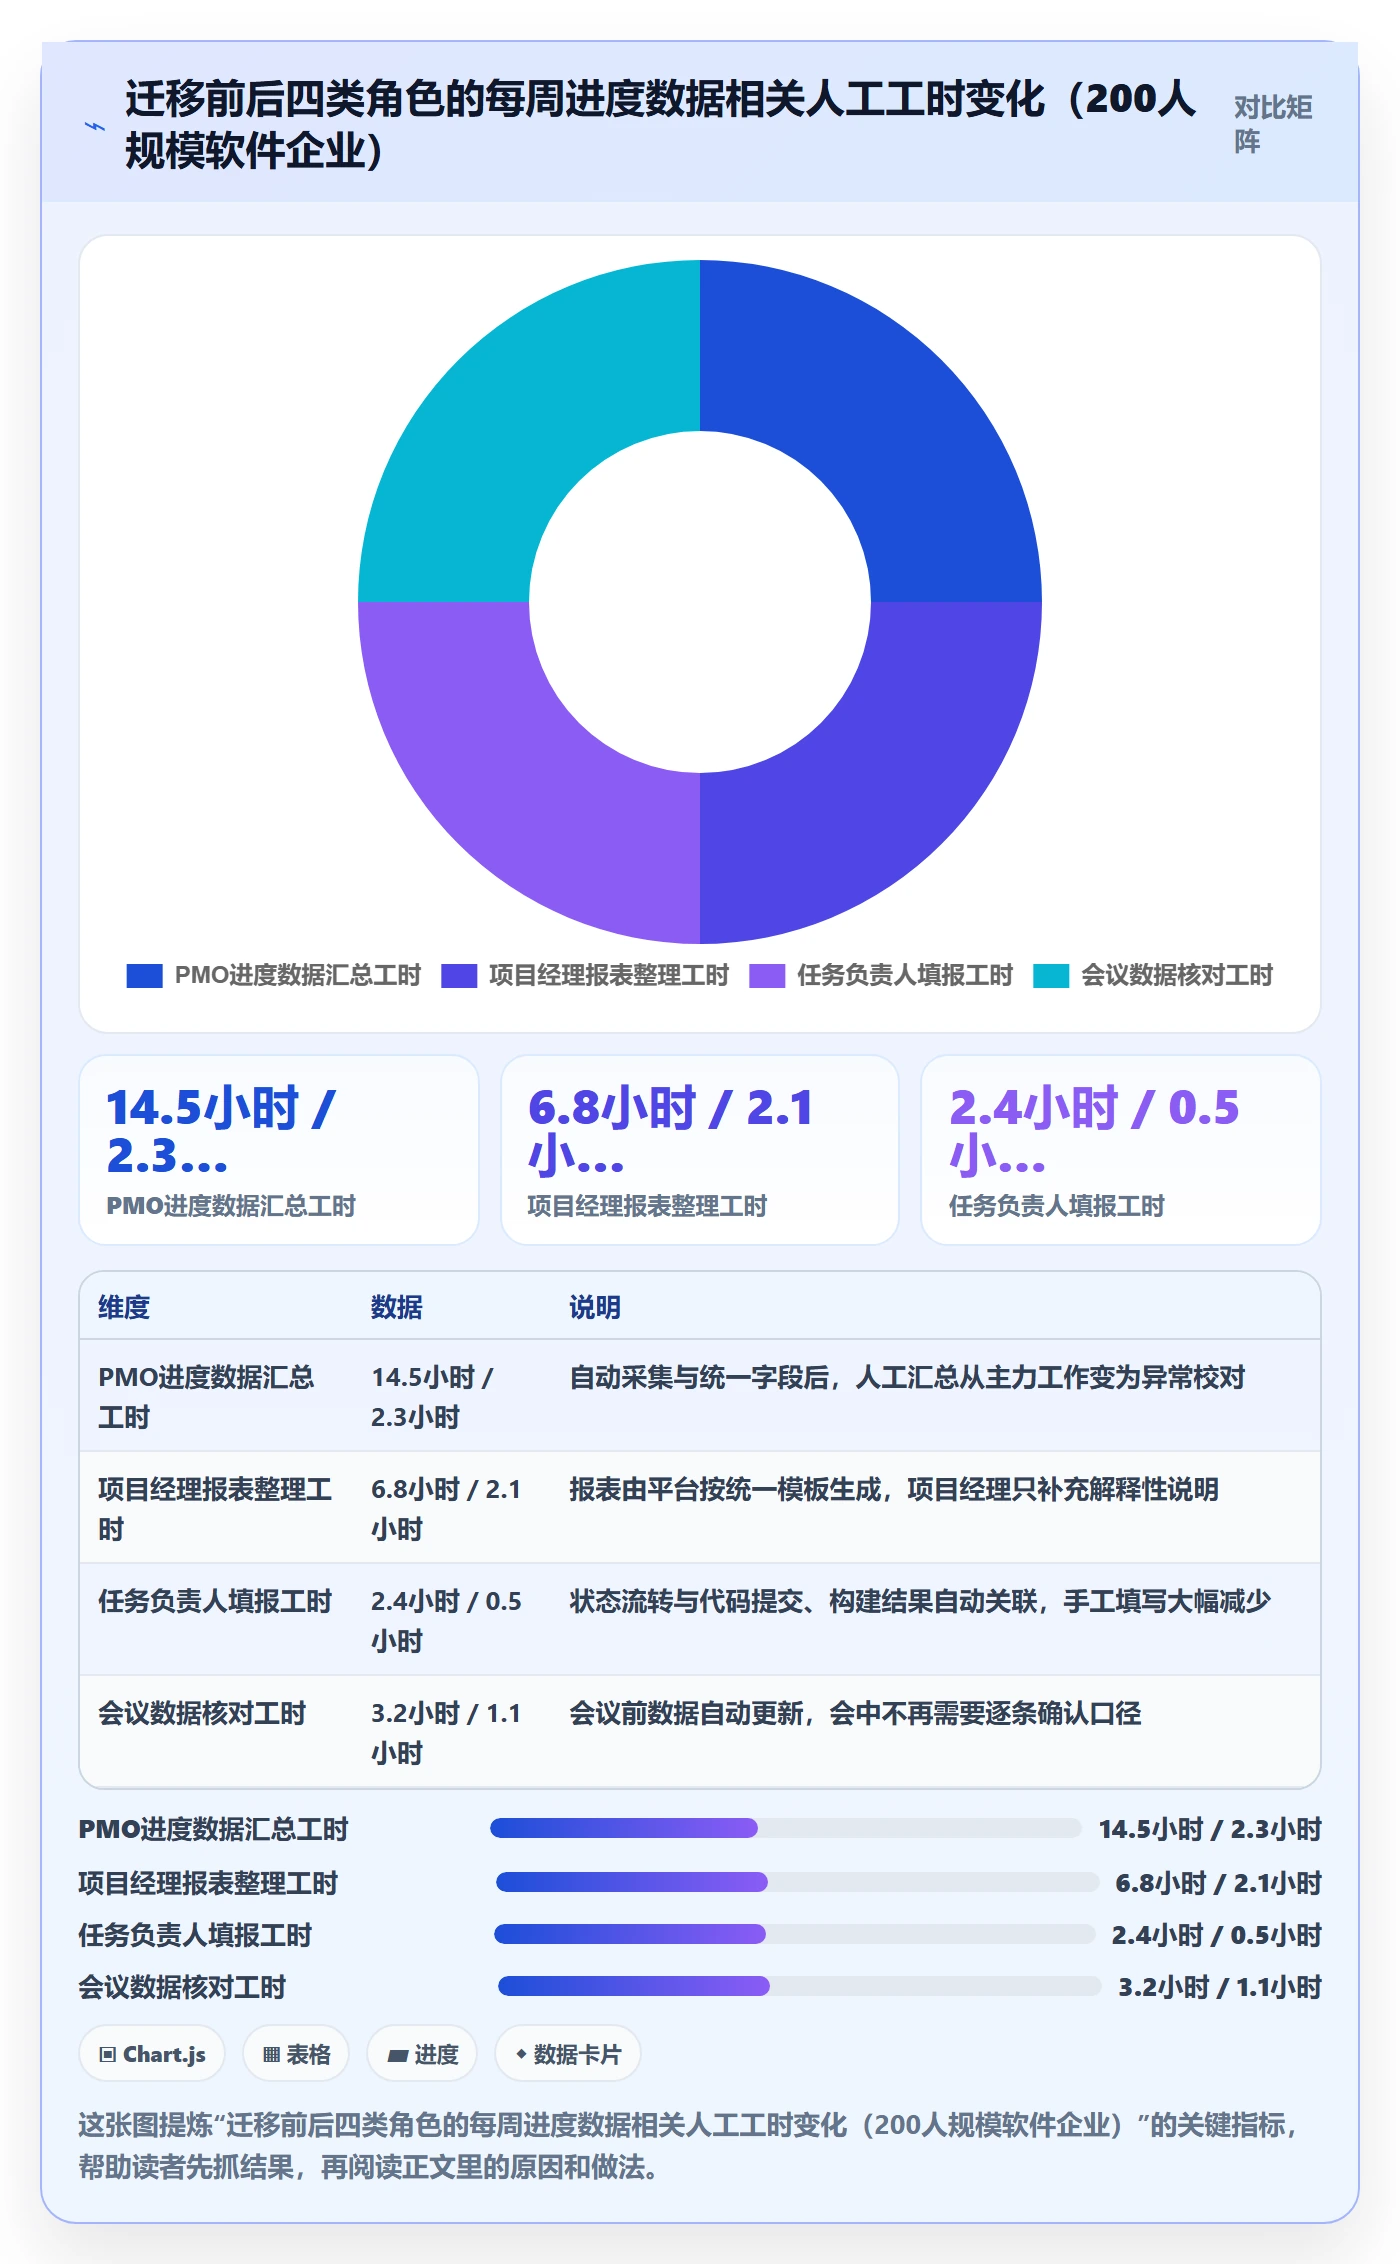This screenshot has width=1400, height=2264.
Task: Select the 数据卡片 tag chip
Action: (x=568, y=2054)
